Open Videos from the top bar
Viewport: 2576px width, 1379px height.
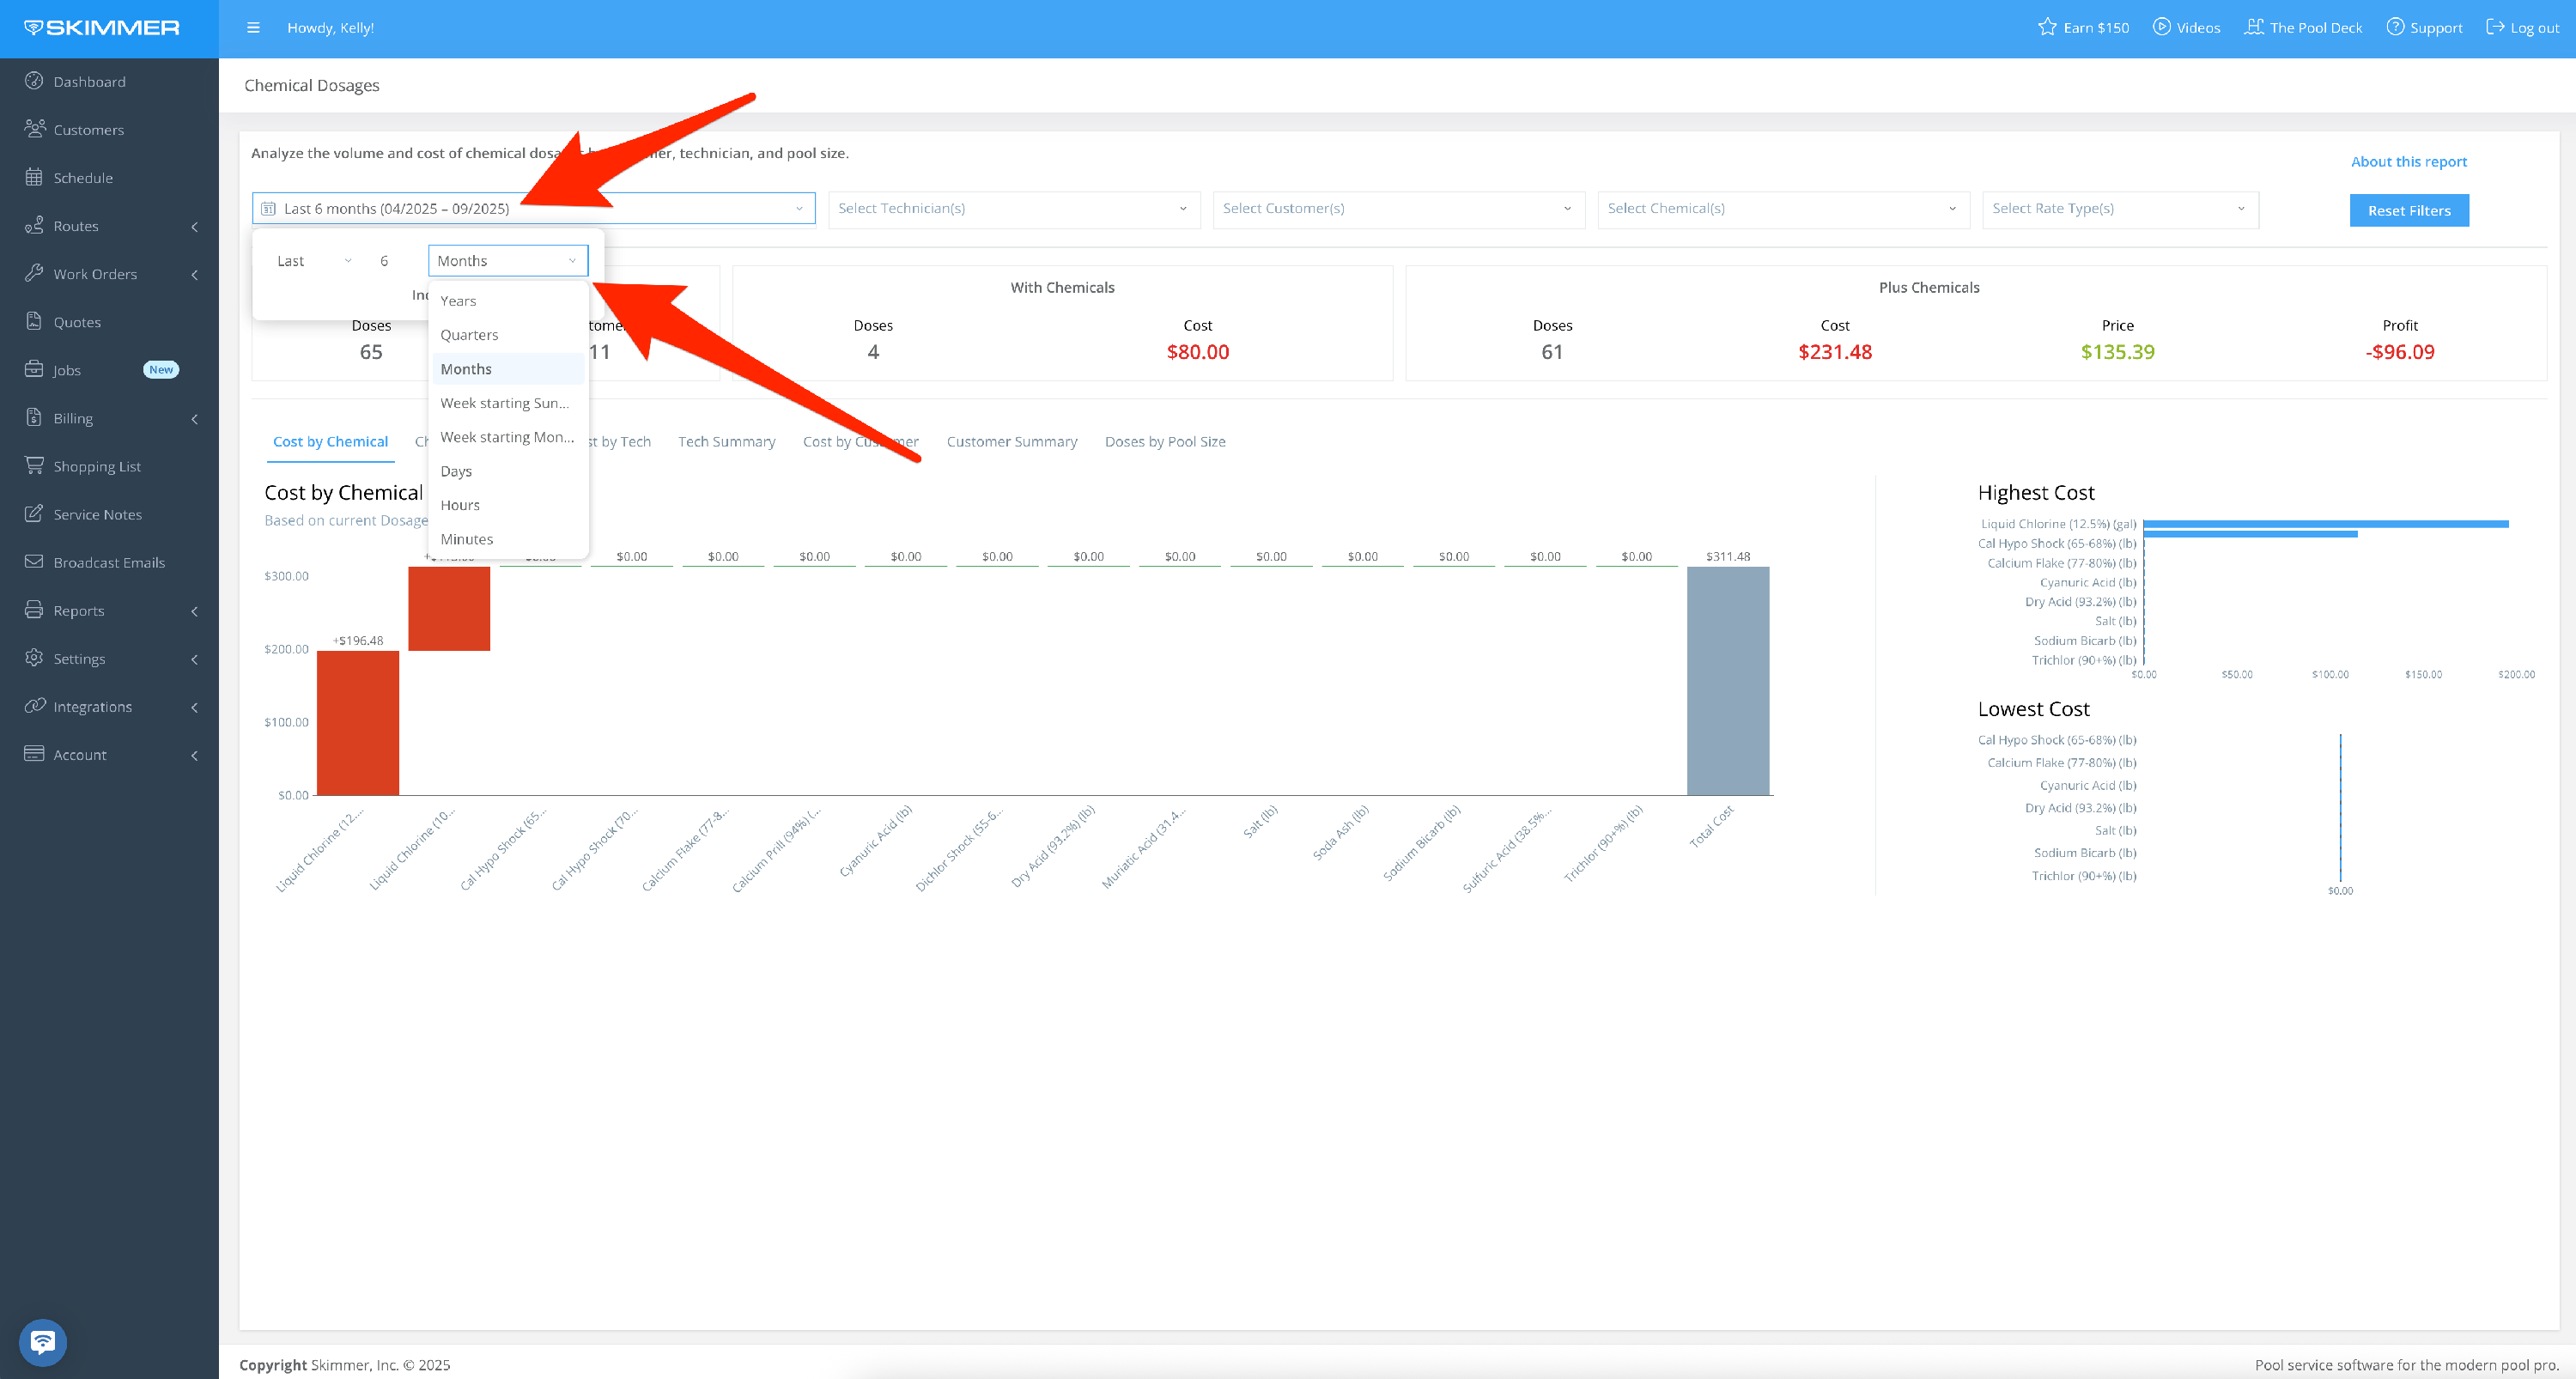click(x=2186, y=27)
